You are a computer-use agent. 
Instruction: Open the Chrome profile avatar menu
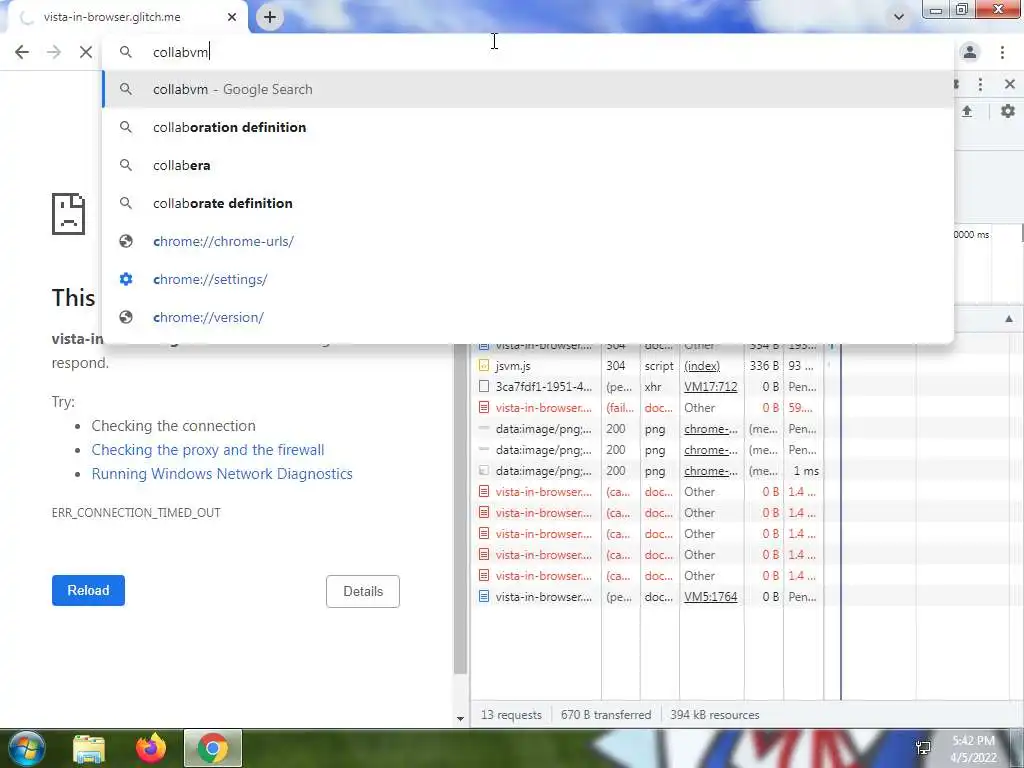[x=970, y=52]
